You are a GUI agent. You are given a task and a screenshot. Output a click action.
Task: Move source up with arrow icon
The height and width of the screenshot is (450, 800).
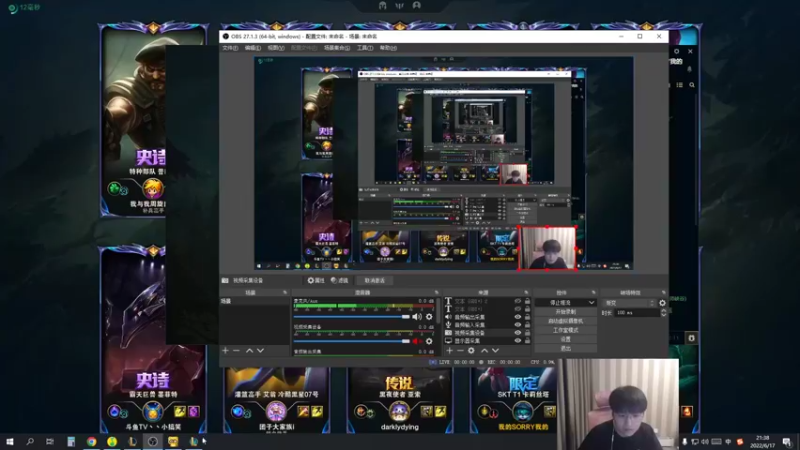coord(484,351)
